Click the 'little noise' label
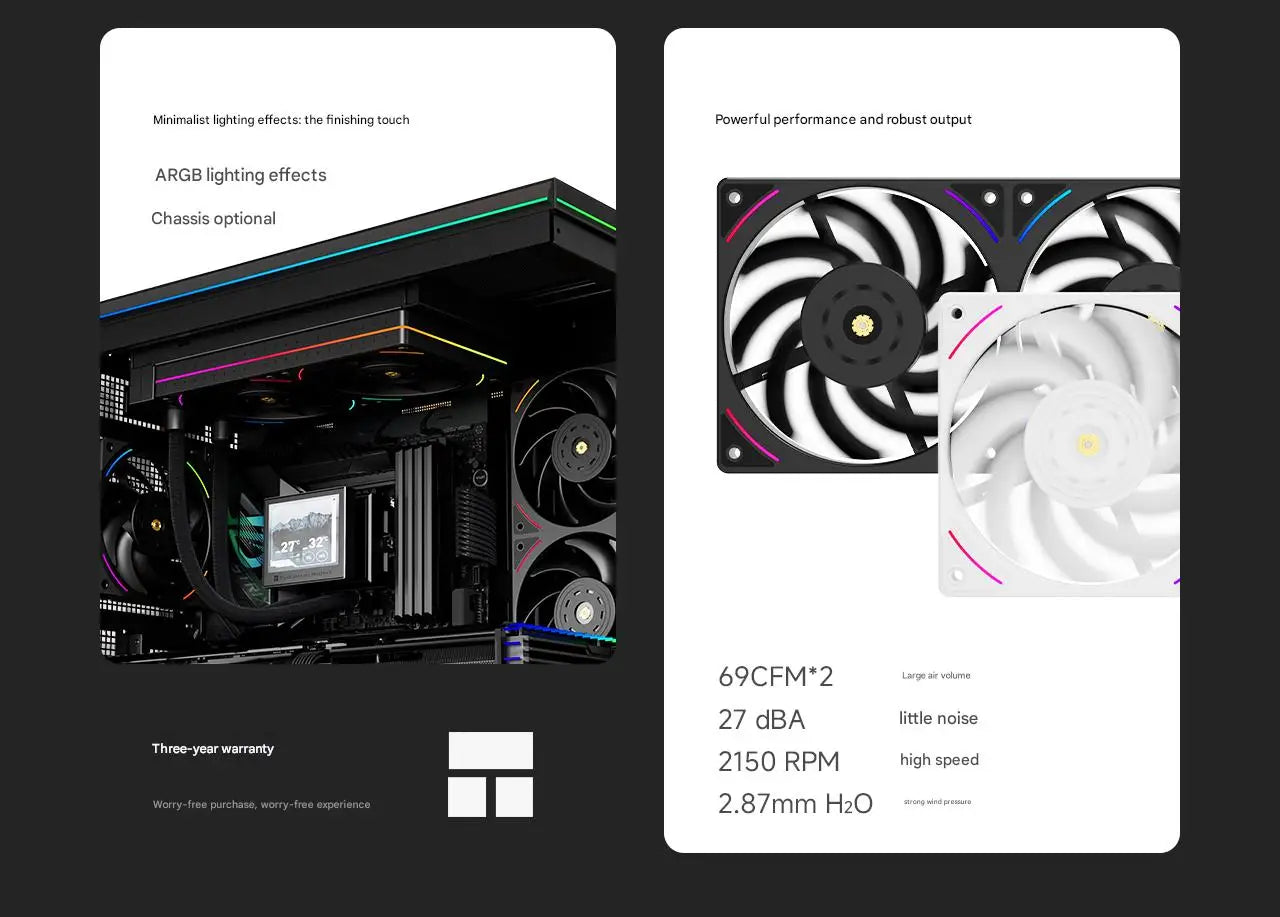This screenshot has width=1280, height=917. [938, 718]
